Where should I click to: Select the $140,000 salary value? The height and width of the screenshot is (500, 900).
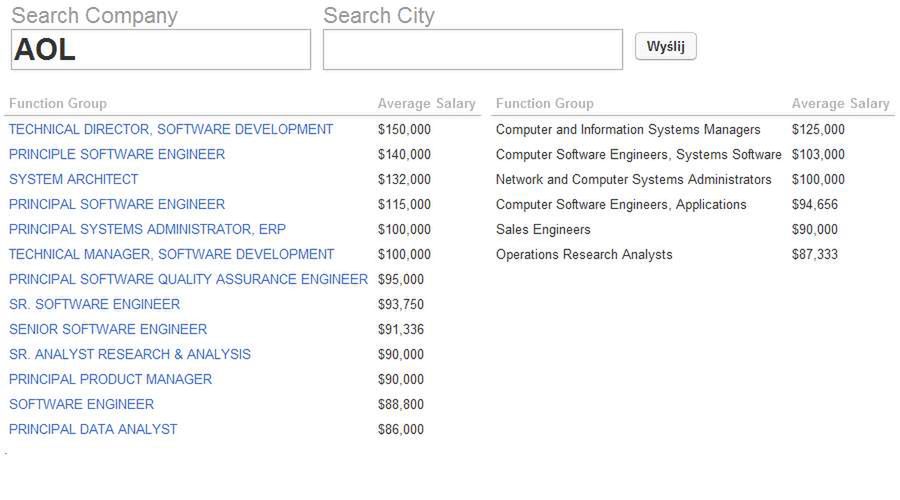point(404,154)
